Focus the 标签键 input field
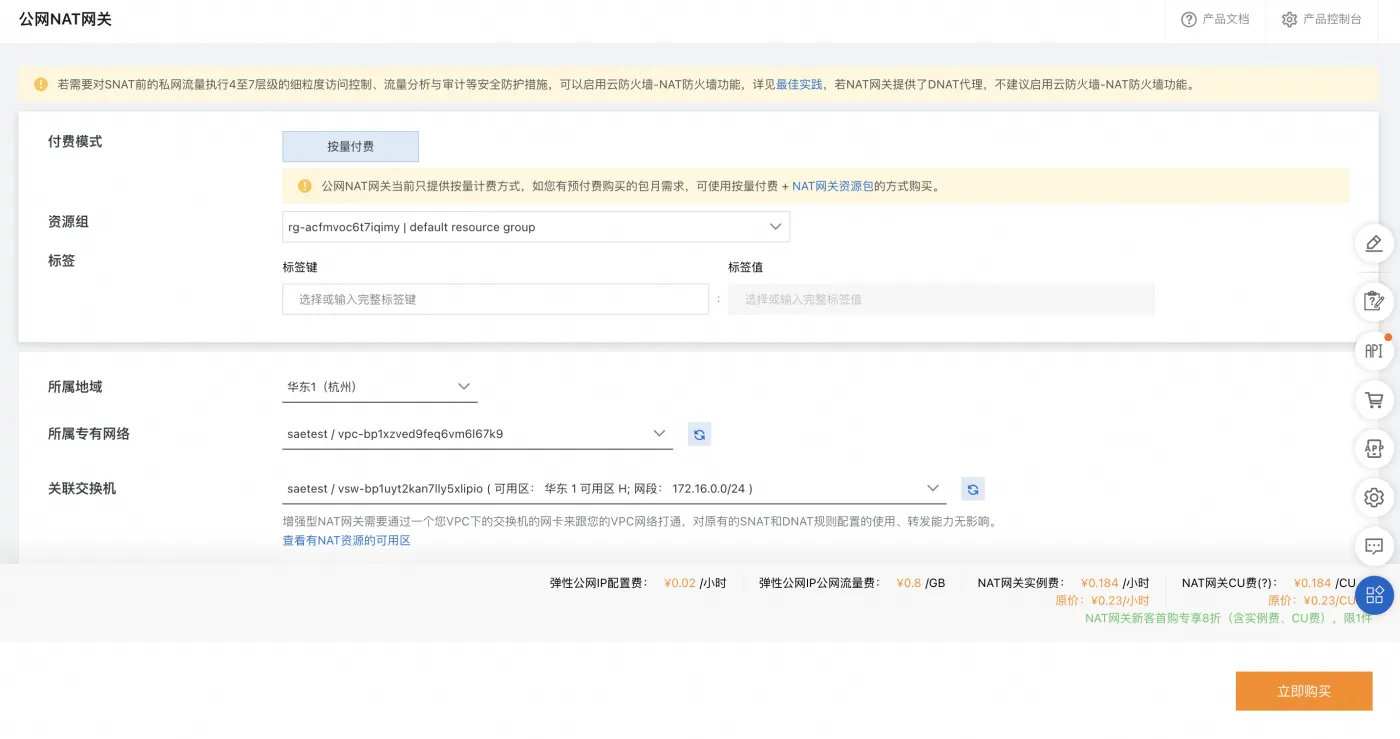Screen dimensions: 1400x739 [x=495, y=299]
